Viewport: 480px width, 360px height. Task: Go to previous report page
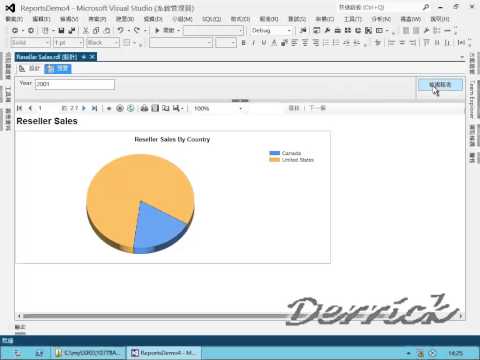(x=30, y=108)
